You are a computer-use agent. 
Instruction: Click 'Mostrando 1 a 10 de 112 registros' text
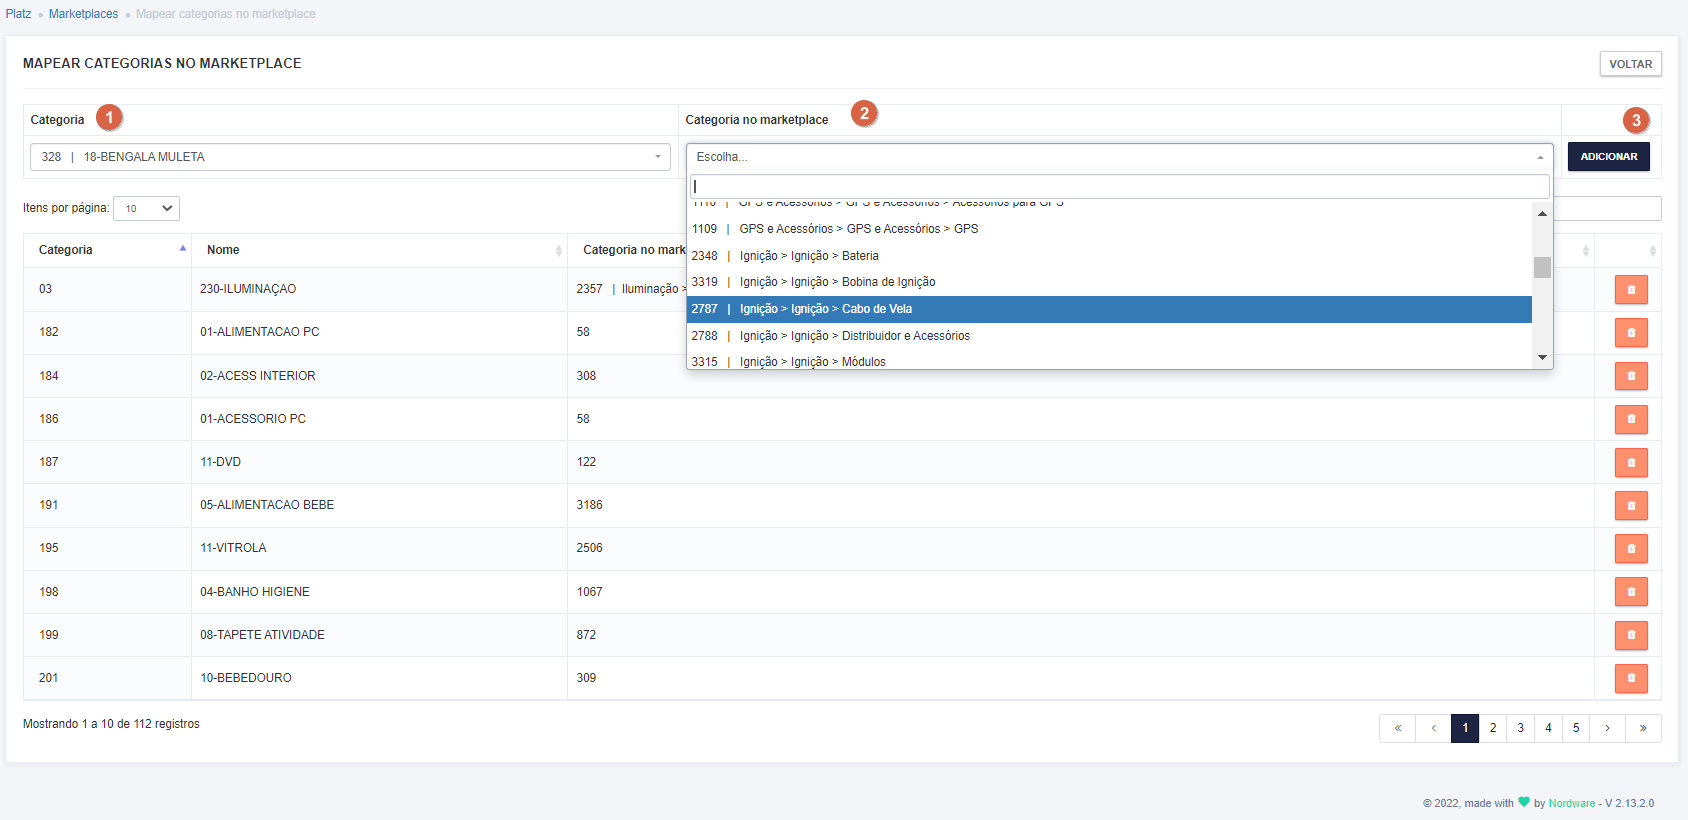(111, 724)
